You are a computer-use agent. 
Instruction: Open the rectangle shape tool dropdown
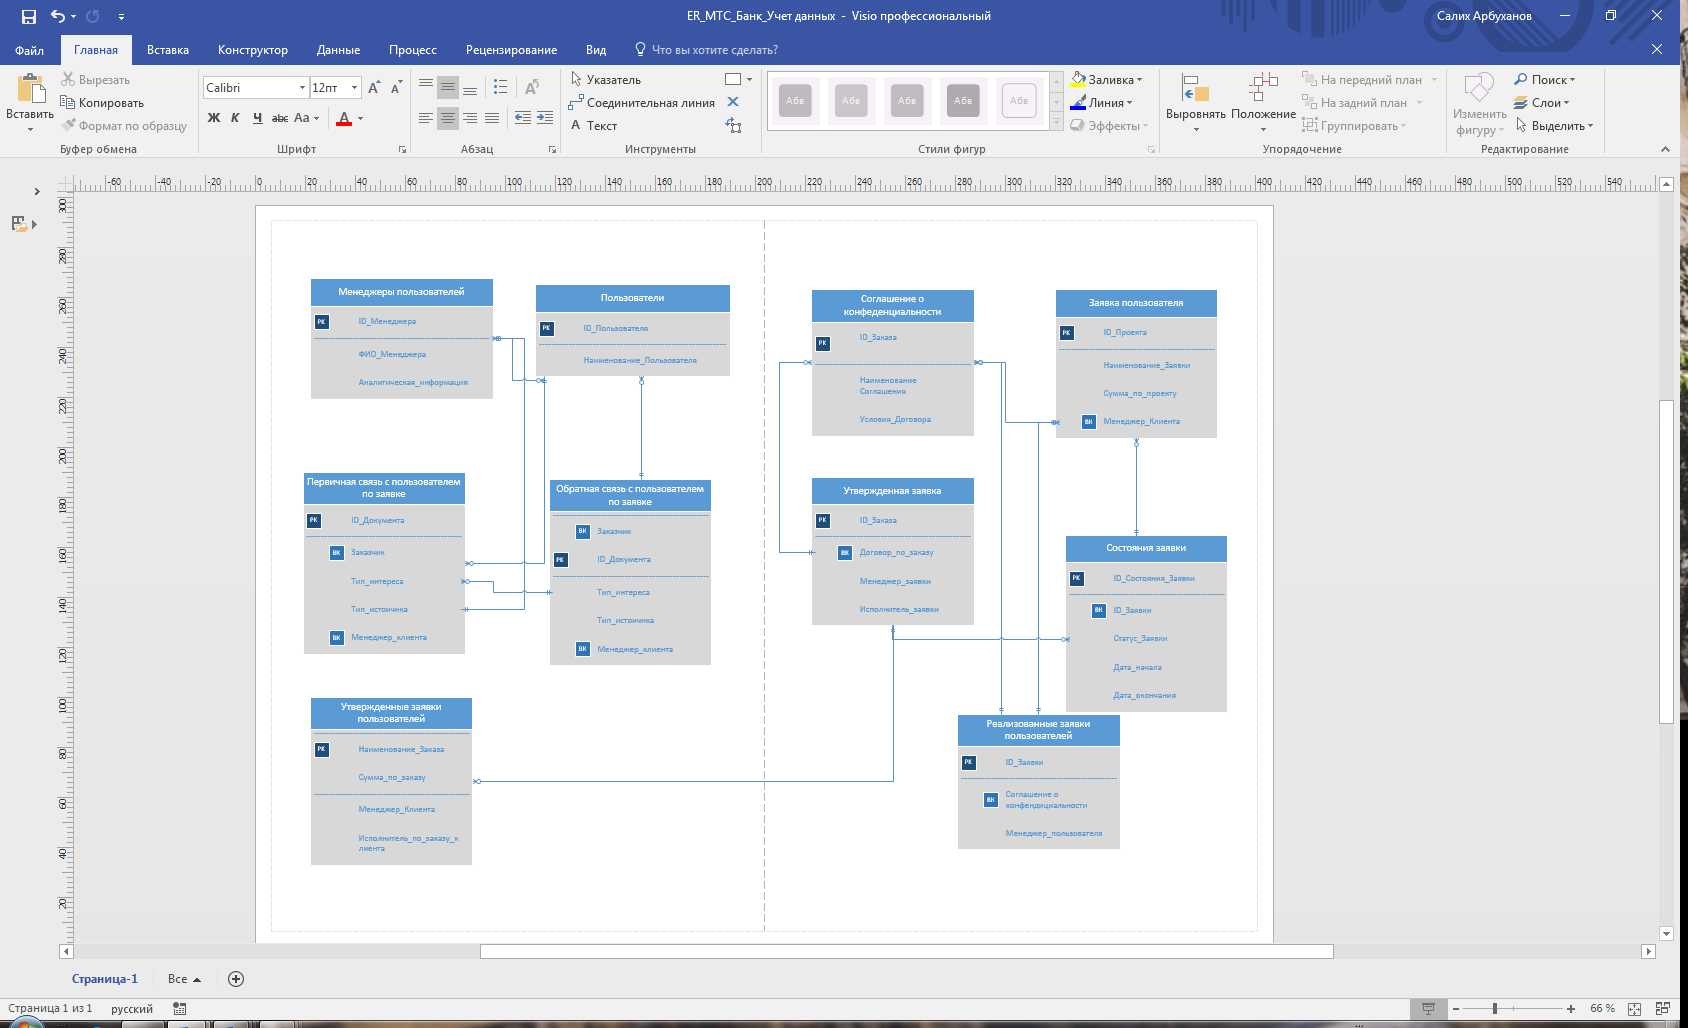click(750, 79)
